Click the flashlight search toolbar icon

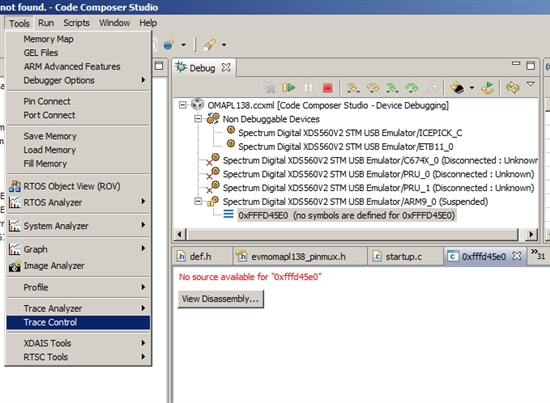pyautogui.click(x=209, y=45)
